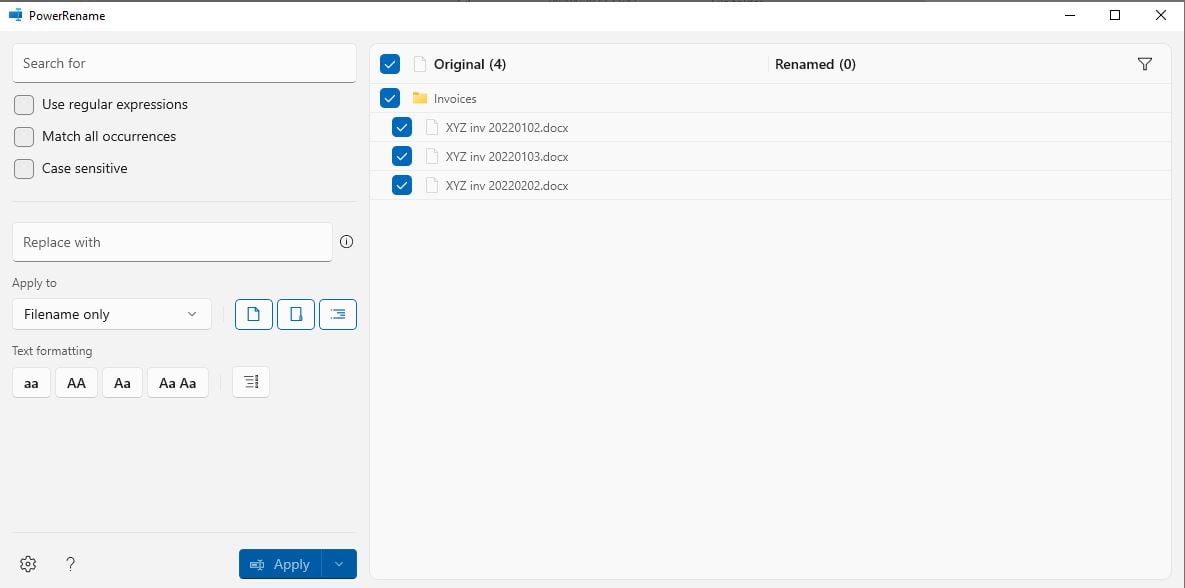This screenshot has width=1185, height=588.
Task: Apply title case formatting with Aa icon
Action: click(x=122, y=382)
